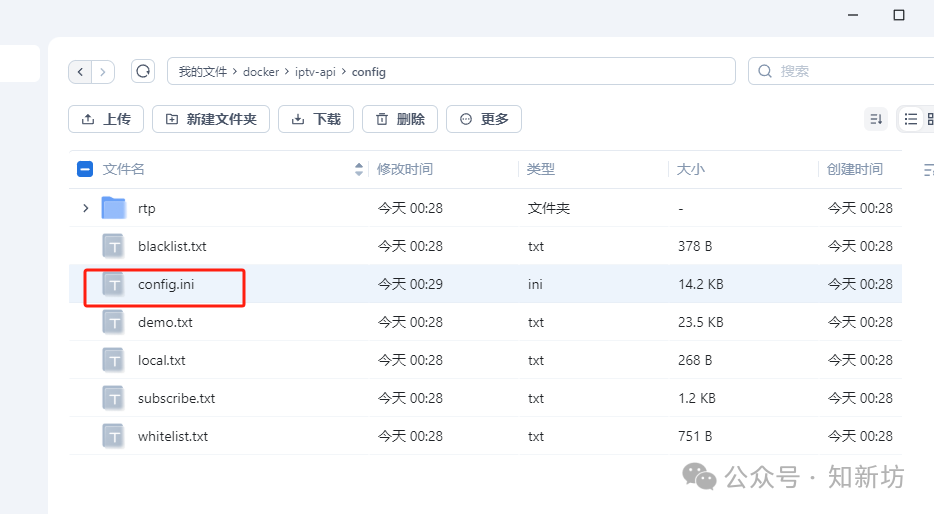Click the 文件名 column header
The height and width of the screenshot is (514, 934).
click(123, 169)
